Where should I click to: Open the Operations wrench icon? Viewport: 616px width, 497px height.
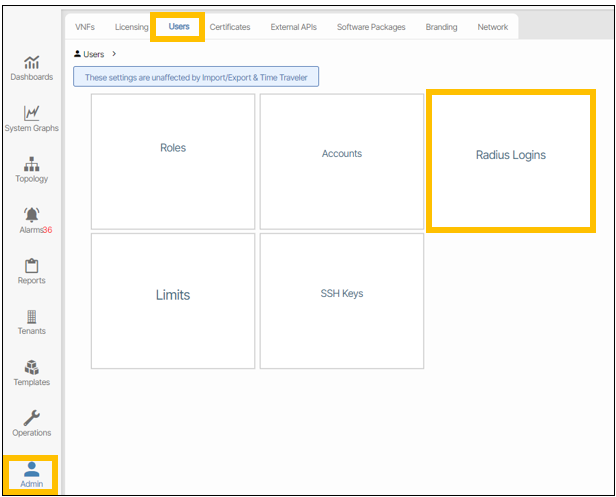(31, 418)
